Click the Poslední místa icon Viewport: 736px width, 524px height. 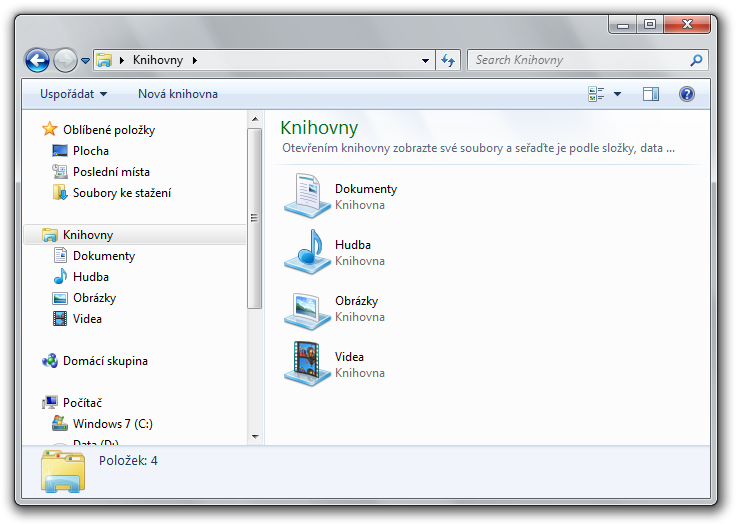(x=60, y=172)
